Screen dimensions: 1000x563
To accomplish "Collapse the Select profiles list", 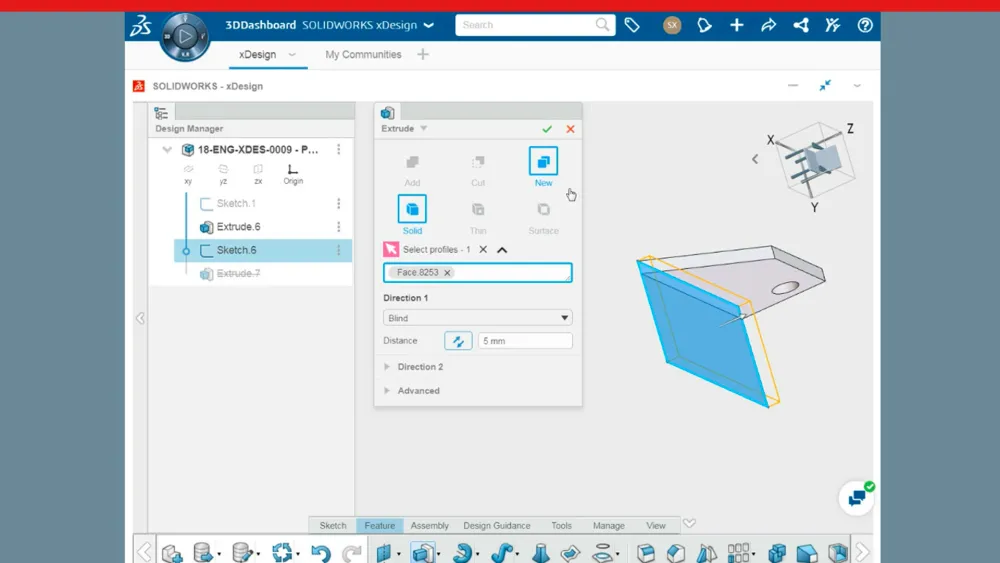I will 502,250.
